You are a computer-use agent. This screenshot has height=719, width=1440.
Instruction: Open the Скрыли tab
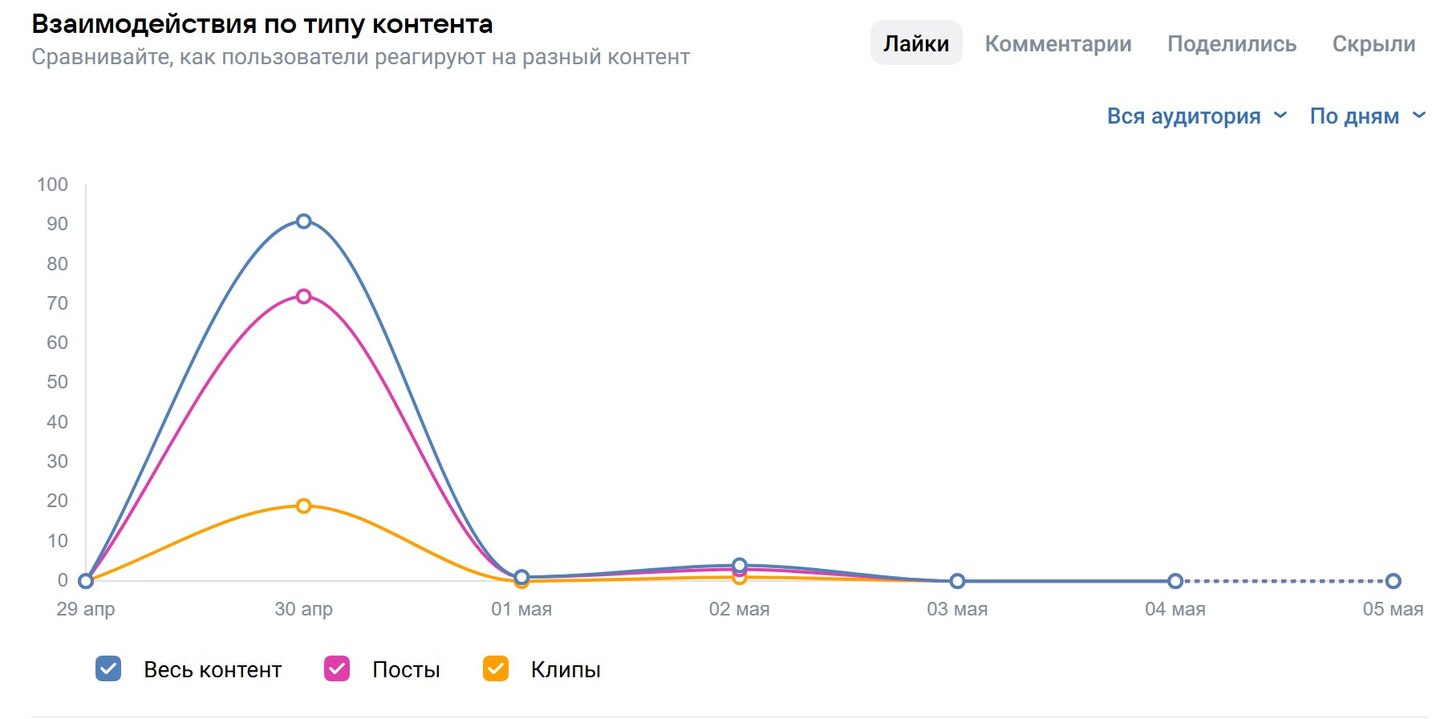point(1374,44)
